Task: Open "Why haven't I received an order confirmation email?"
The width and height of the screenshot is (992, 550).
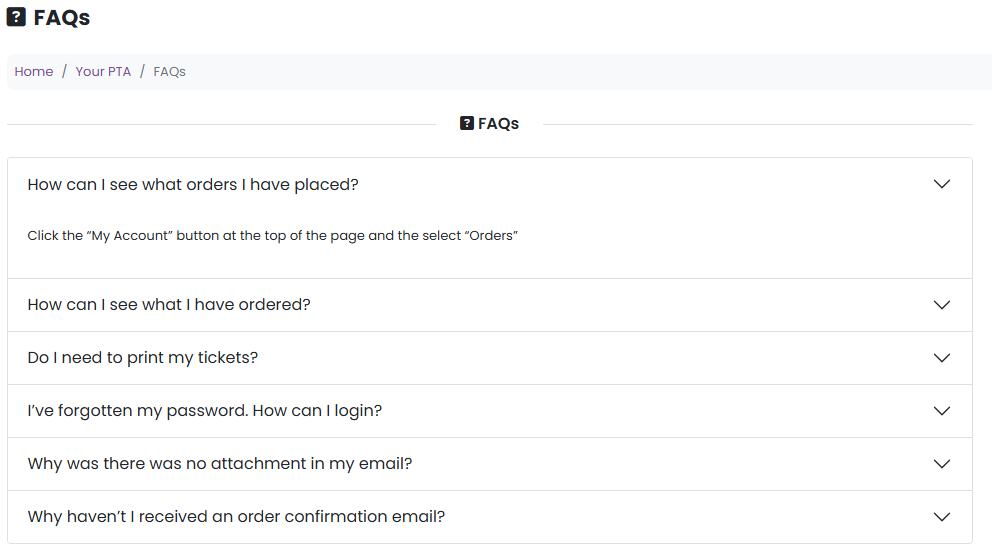Action: [x=236, y=517]
